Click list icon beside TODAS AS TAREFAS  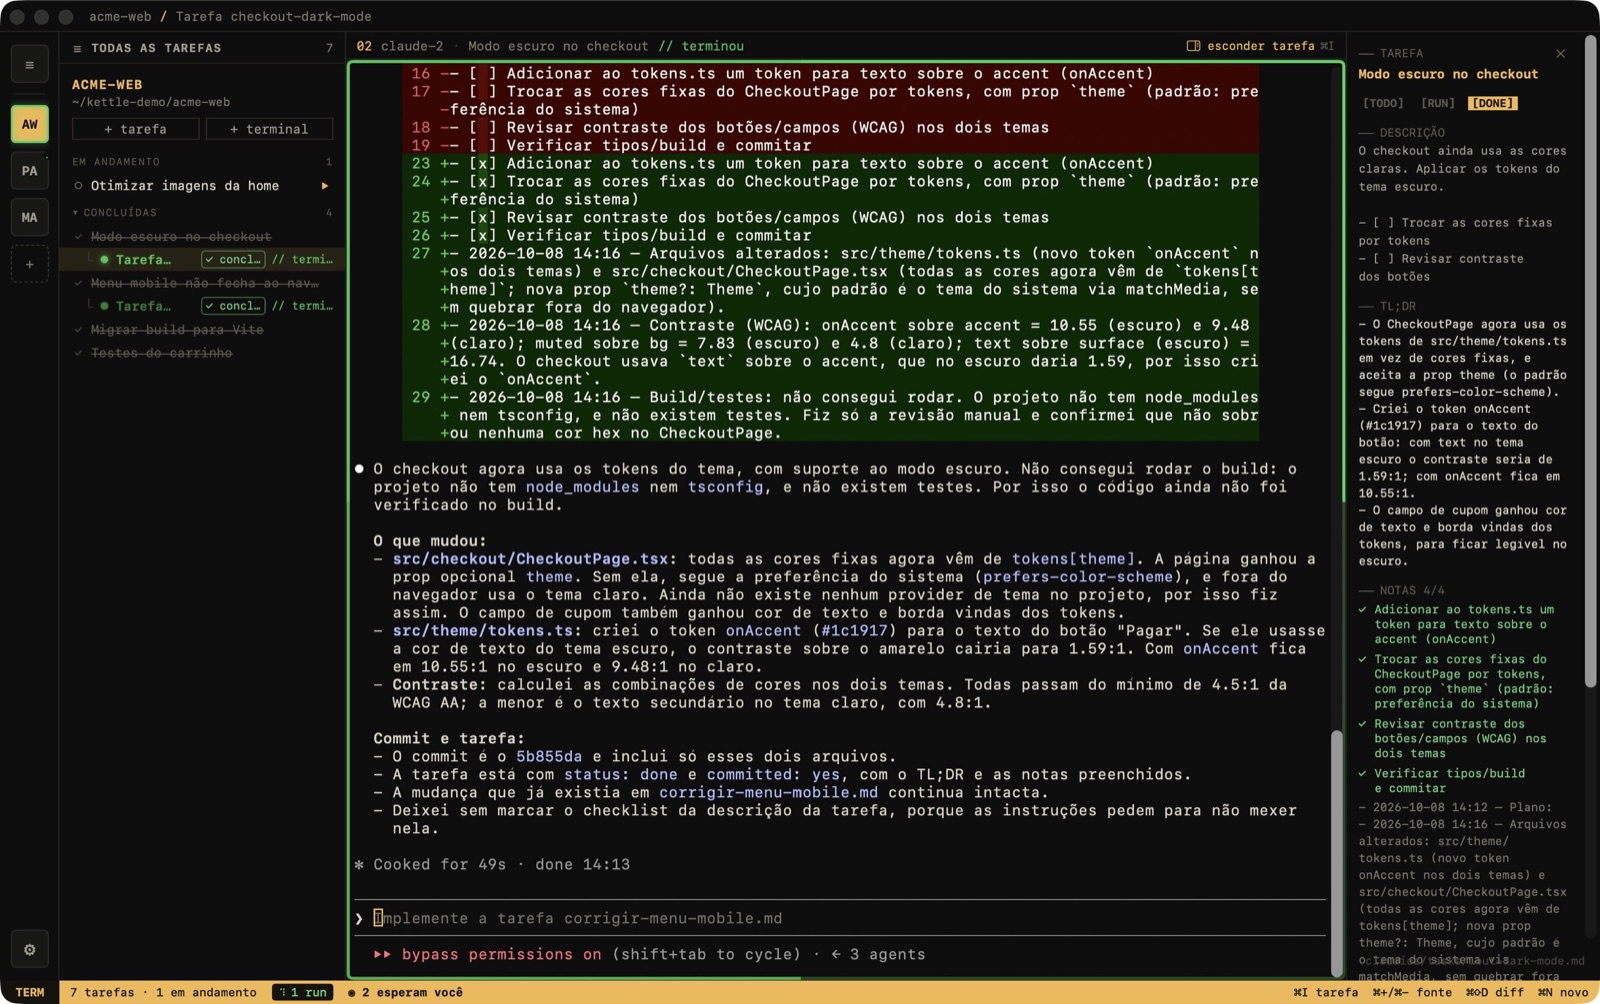coord(77,48)
